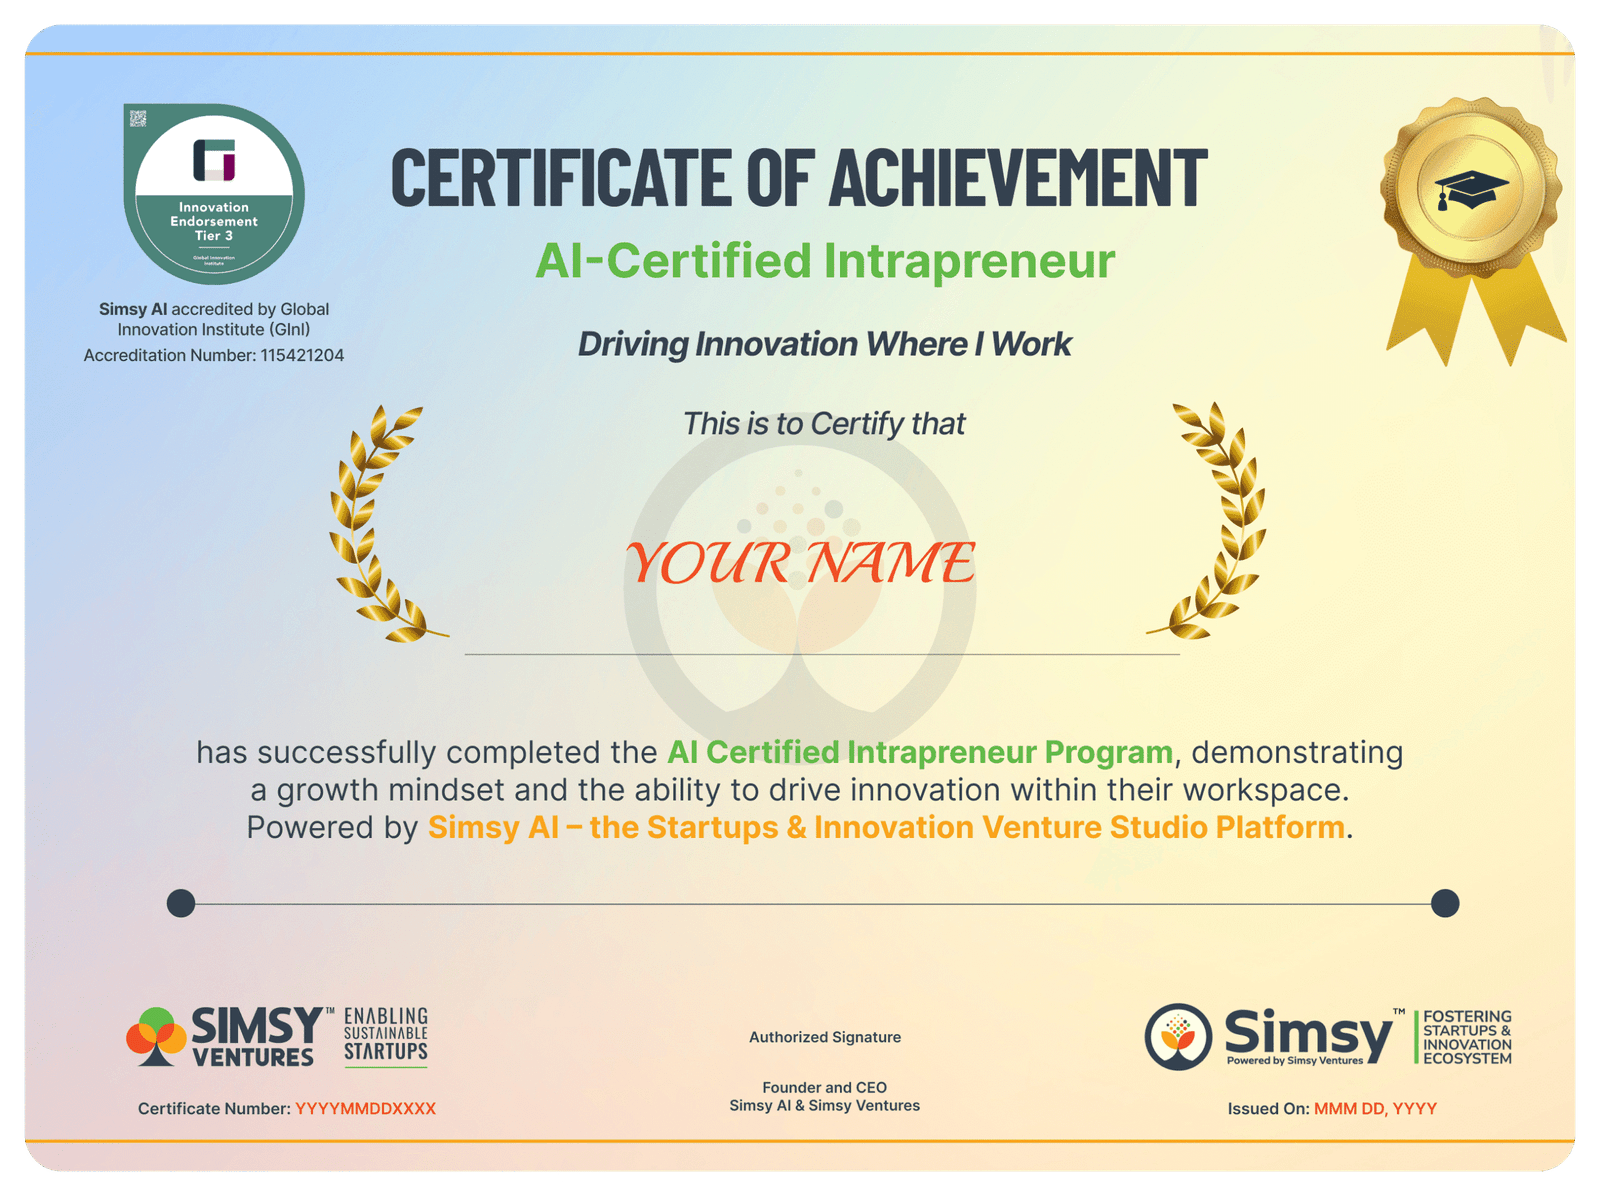Select the YOUR NAME placeholder text

pyautogui.click(x=800, y=563)
